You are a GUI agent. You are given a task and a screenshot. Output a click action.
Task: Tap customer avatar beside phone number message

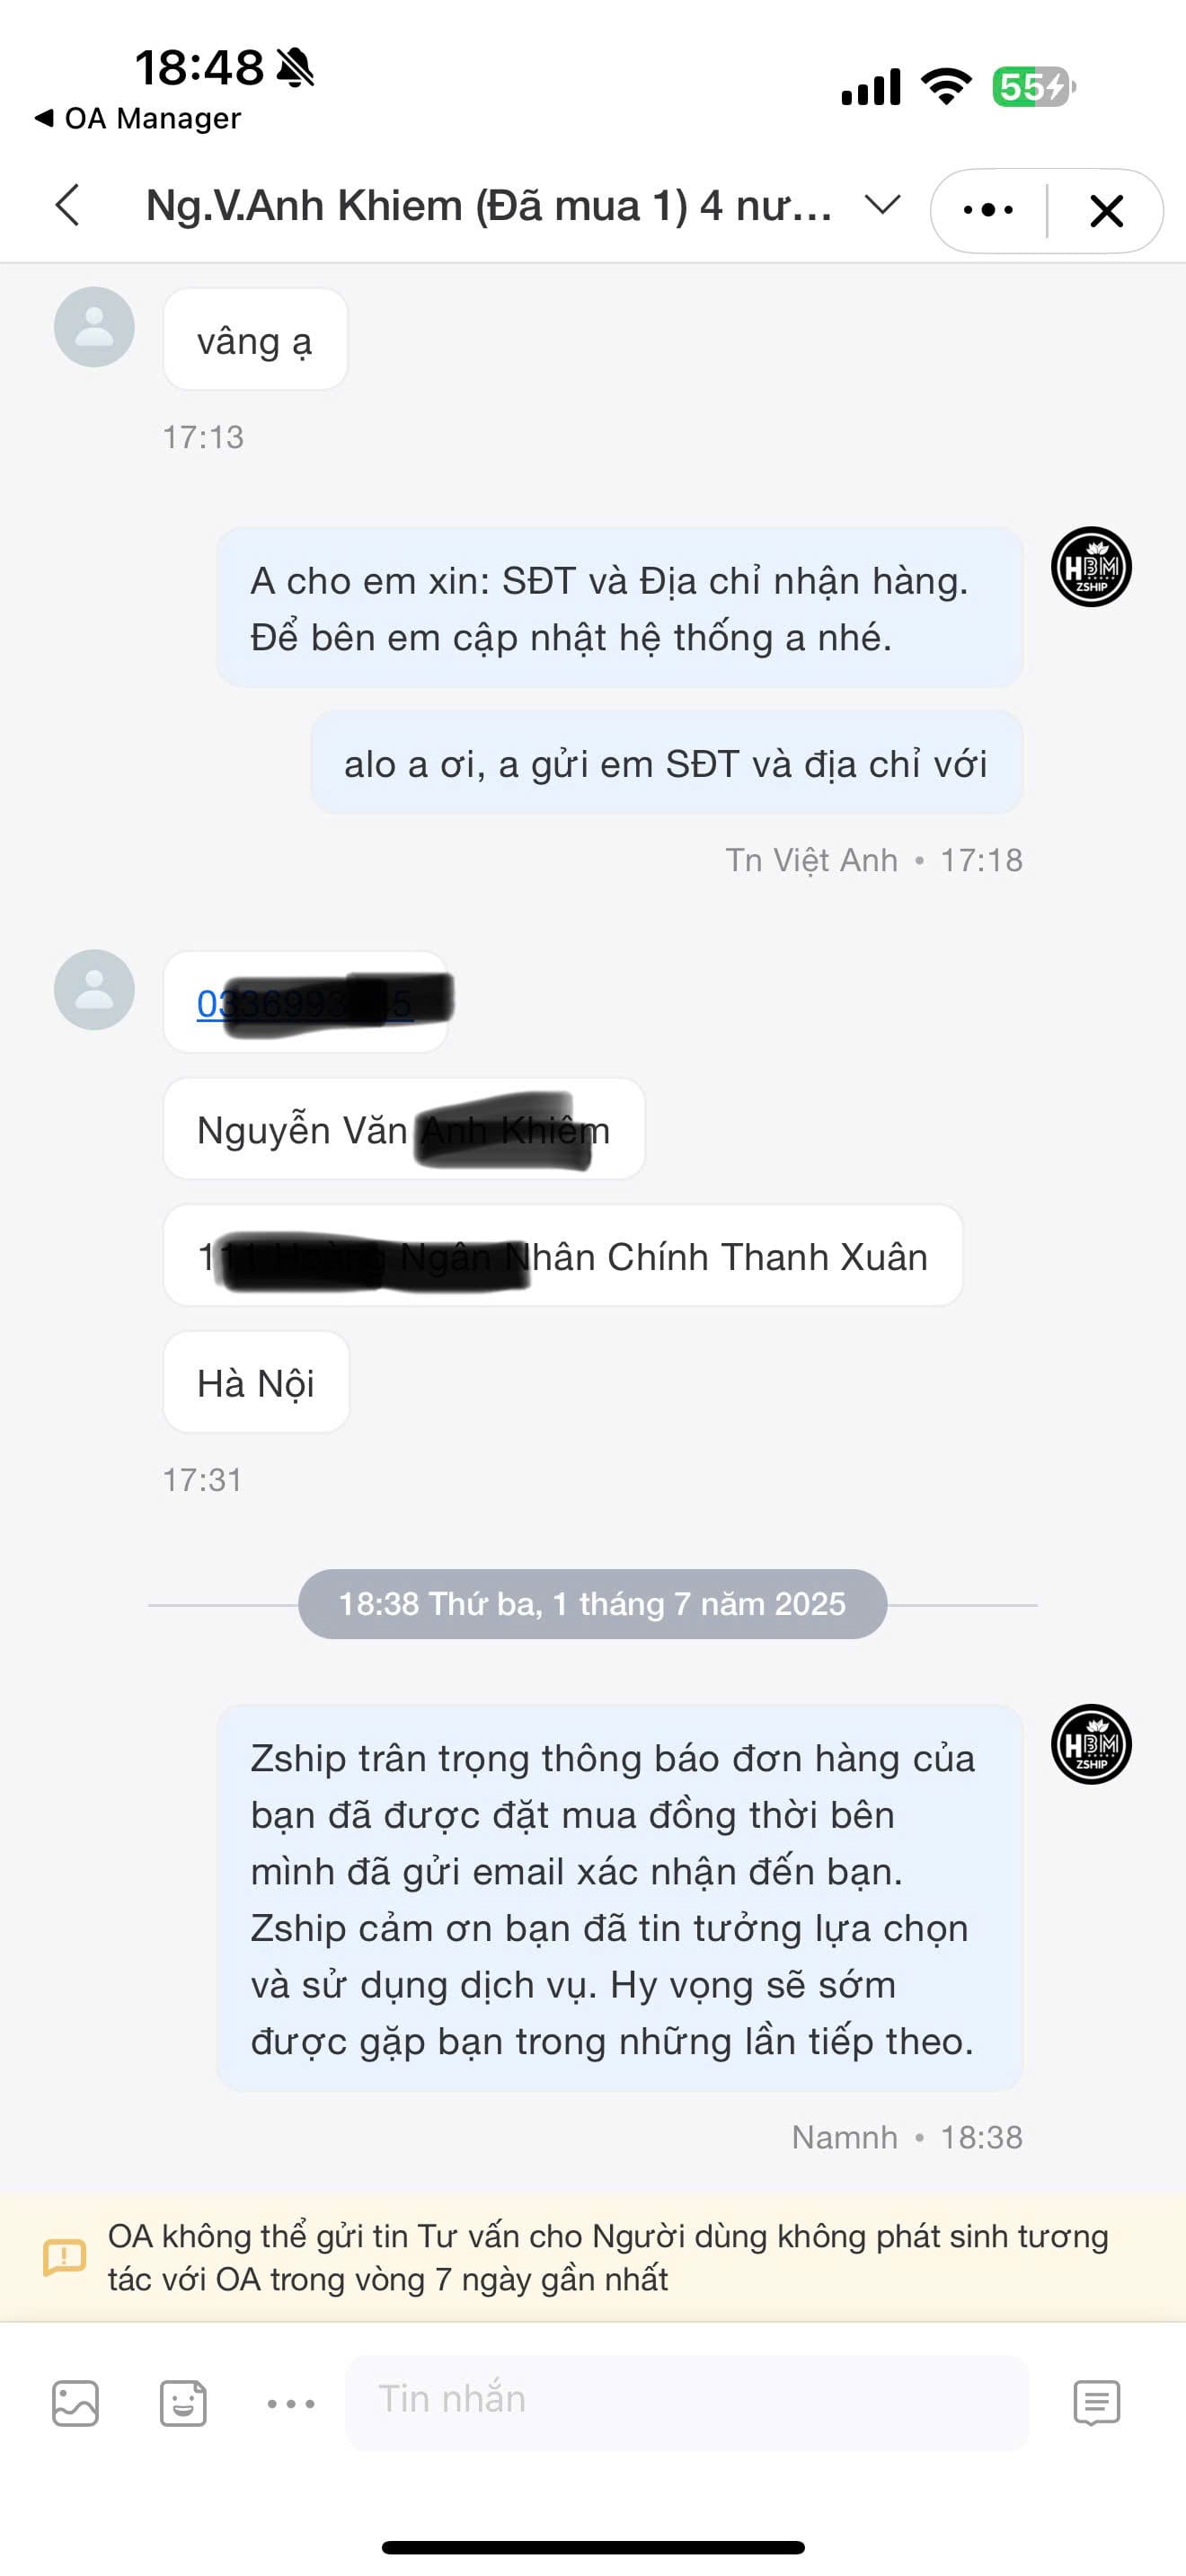click(x=94, y=990)
